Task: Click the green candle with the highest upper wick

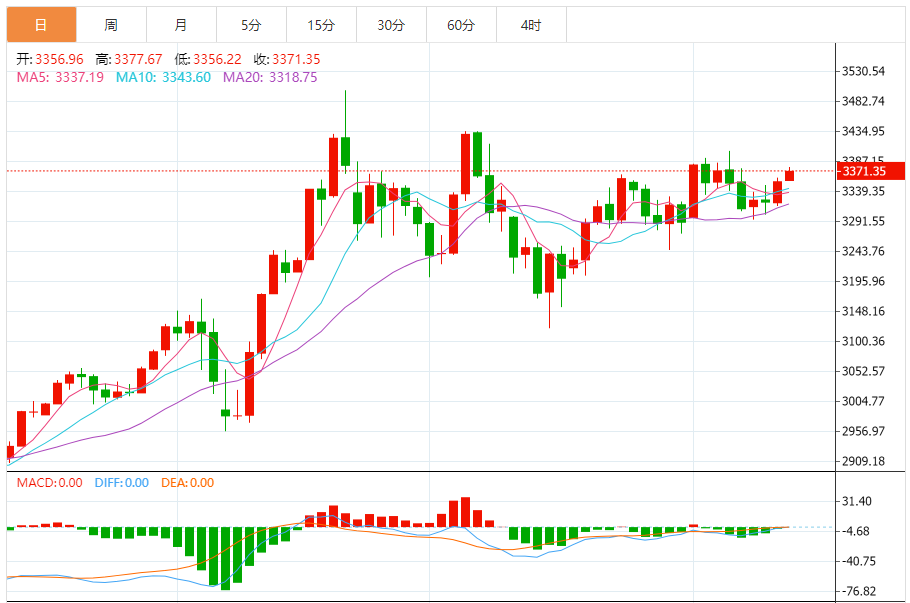Action: point(346,151)
